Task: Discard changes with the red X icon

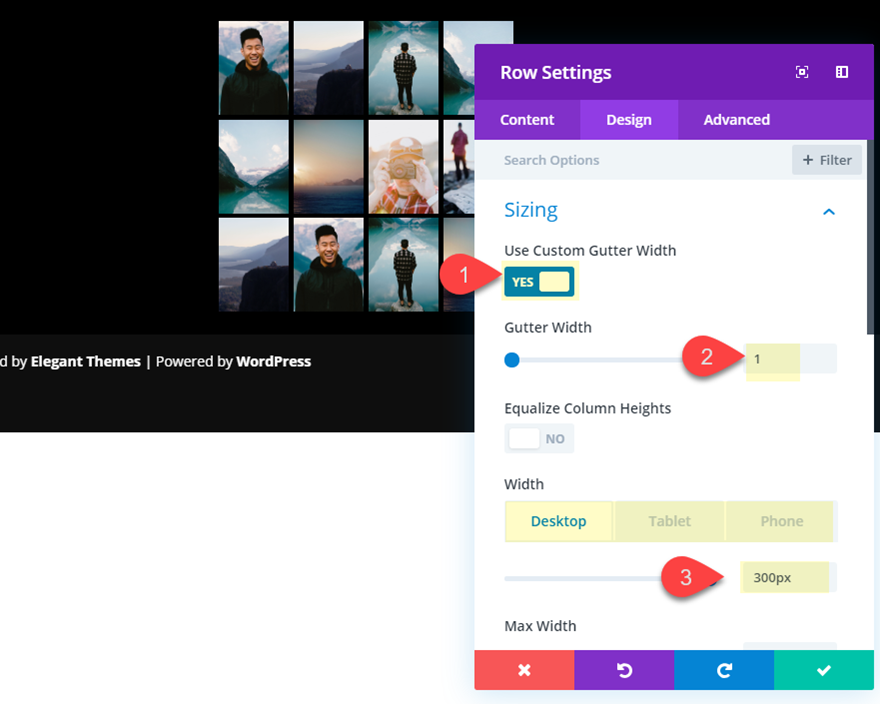Action: tap(524, 670)
